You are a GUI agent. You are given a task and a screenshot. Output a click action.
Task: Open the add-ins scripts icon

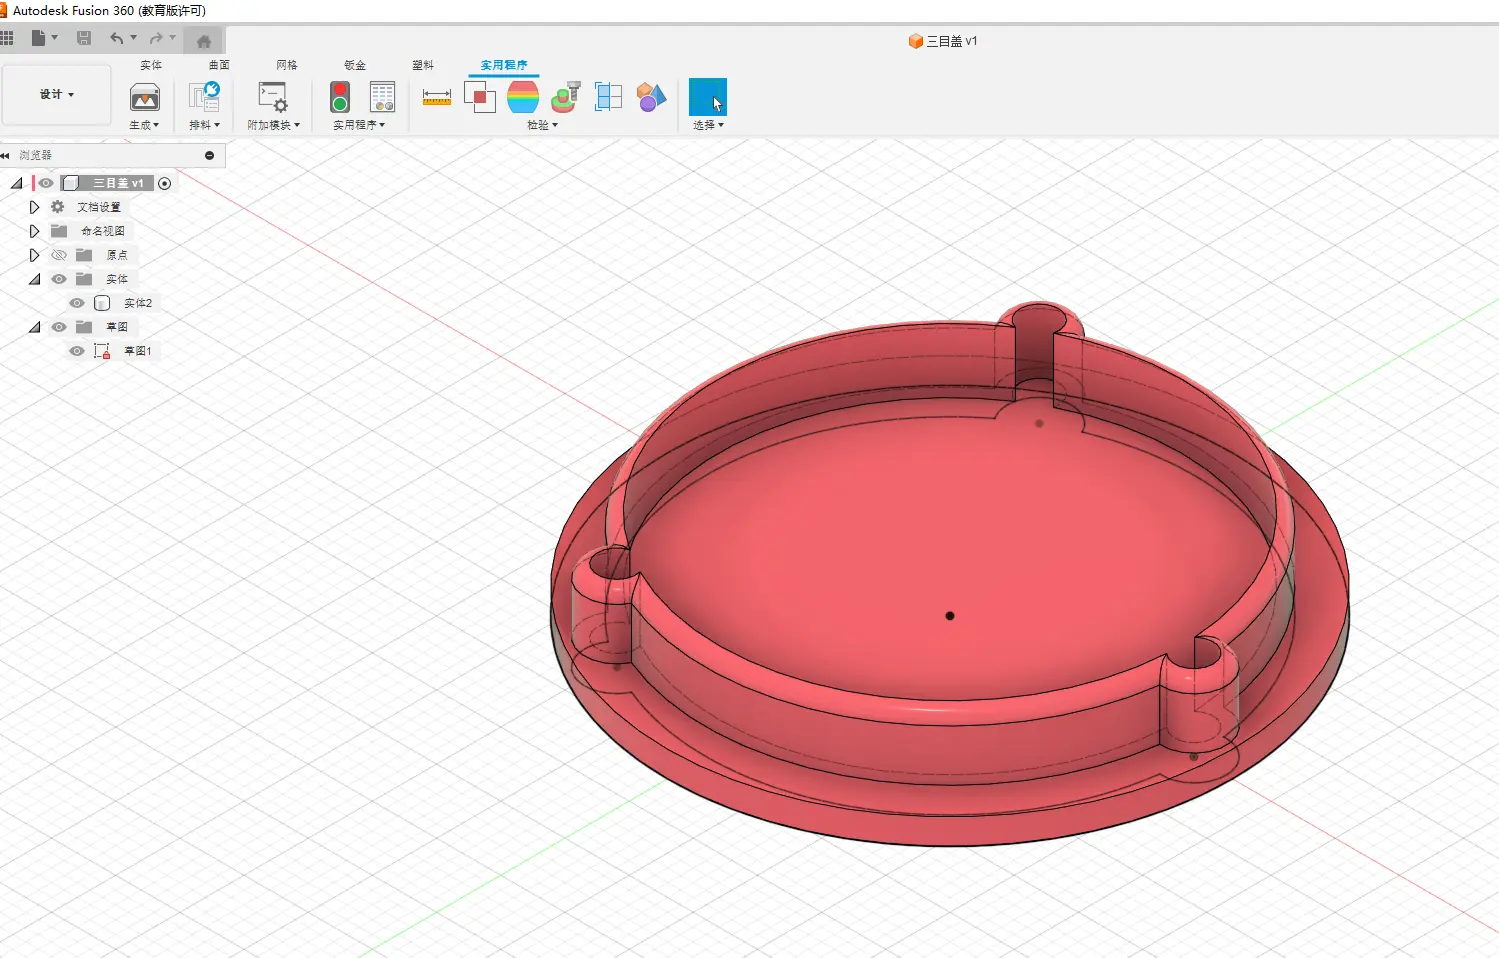[273, 97]
